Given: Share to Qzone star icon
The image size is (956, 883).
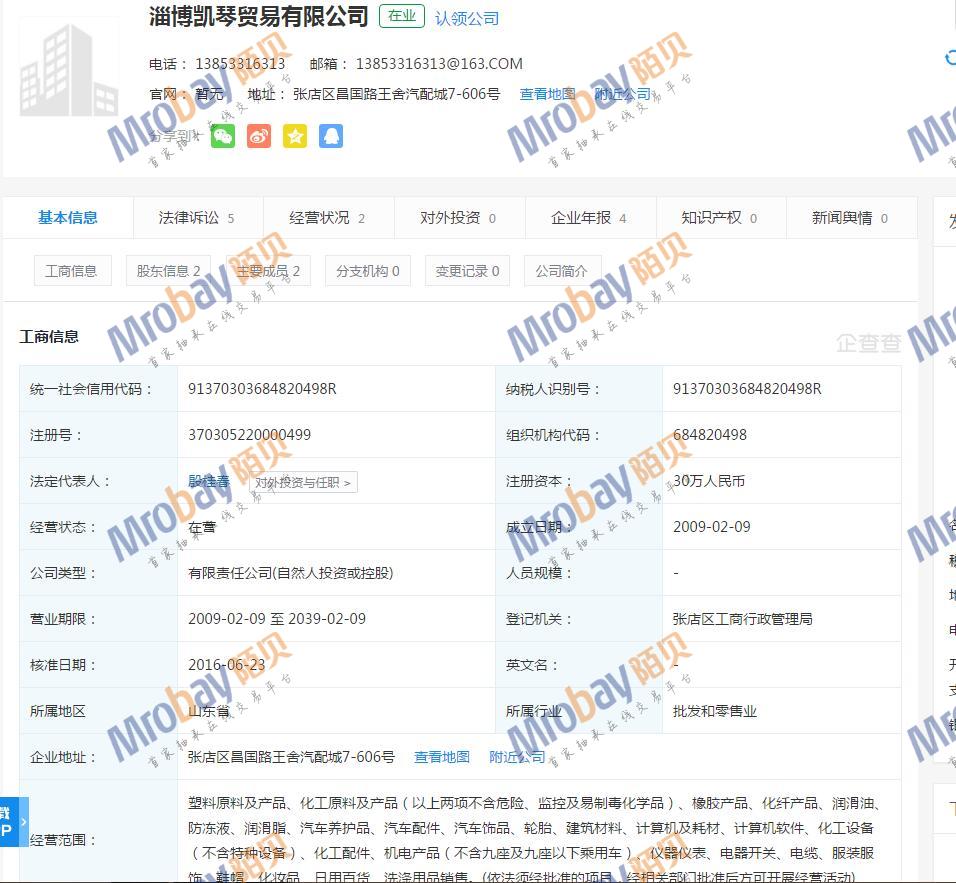Looking at the screenshot, I should pos(295,136).
